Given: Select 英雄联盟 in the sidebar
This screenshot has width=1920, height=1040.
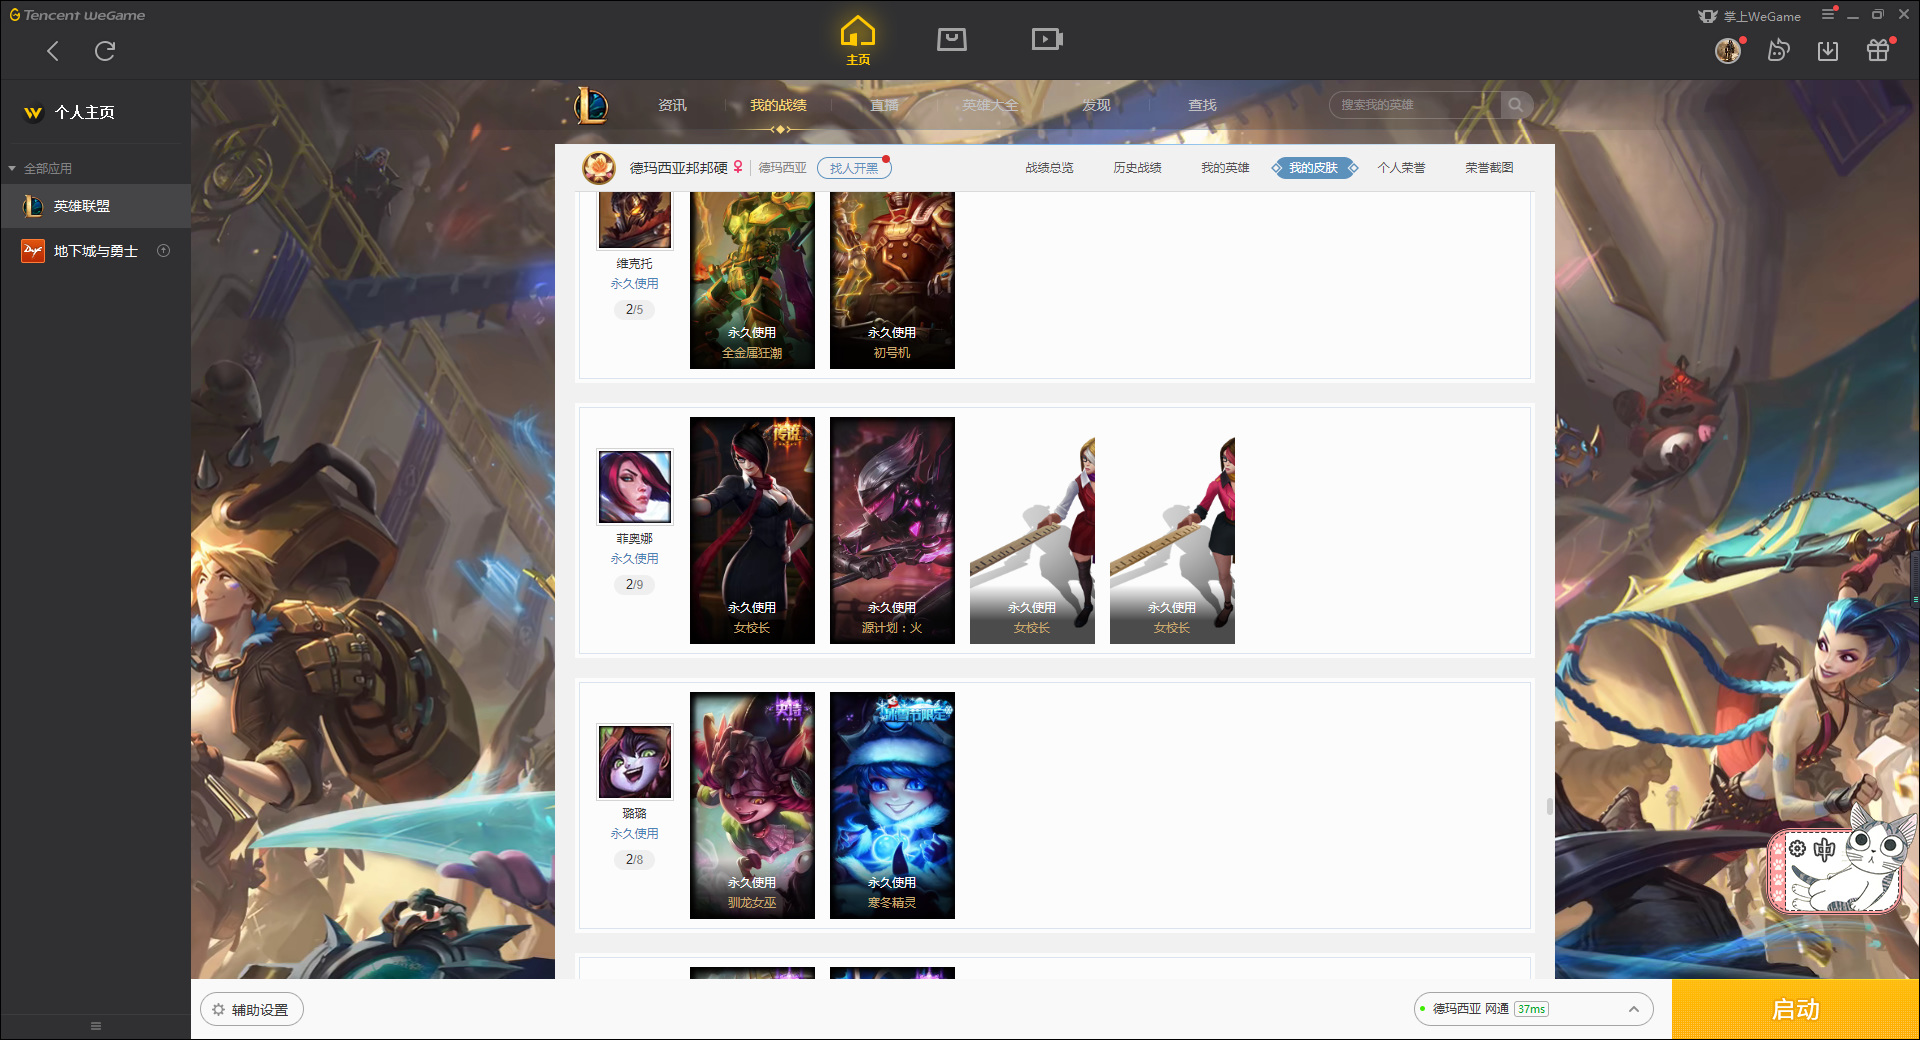Looking at the screenshot, I should point(95,206).
